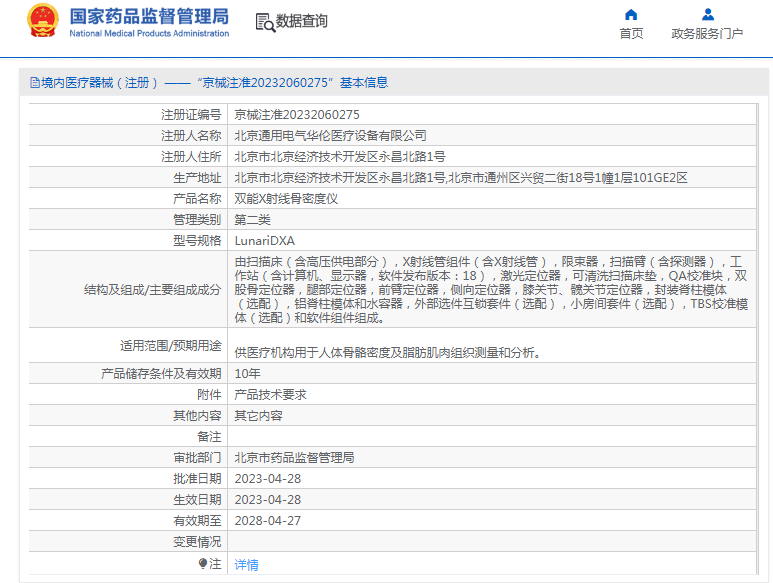Viewport: 773px width, 583px height.
Task: Click the 变更情况 label
Action: [x=197, y=542]
